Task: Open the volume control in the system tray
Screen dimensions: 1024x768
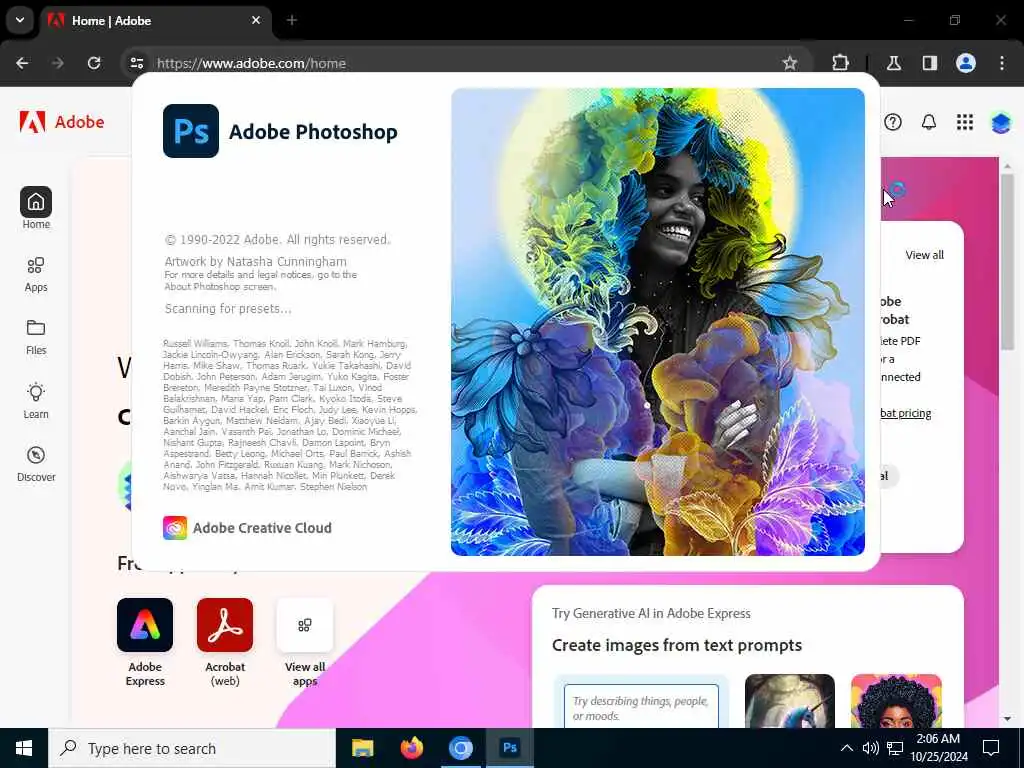Action: [870, 748]
